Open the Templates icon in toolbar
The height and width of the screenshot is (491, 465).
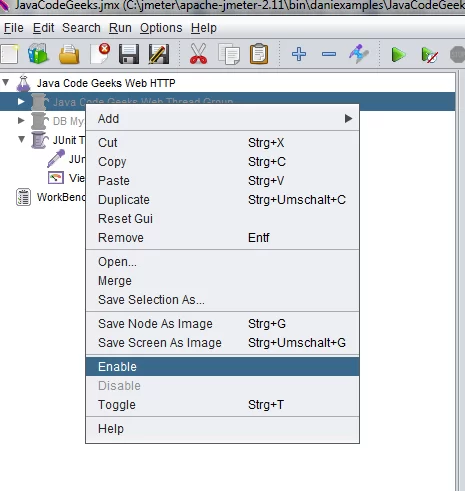click(x=38, y=53)
